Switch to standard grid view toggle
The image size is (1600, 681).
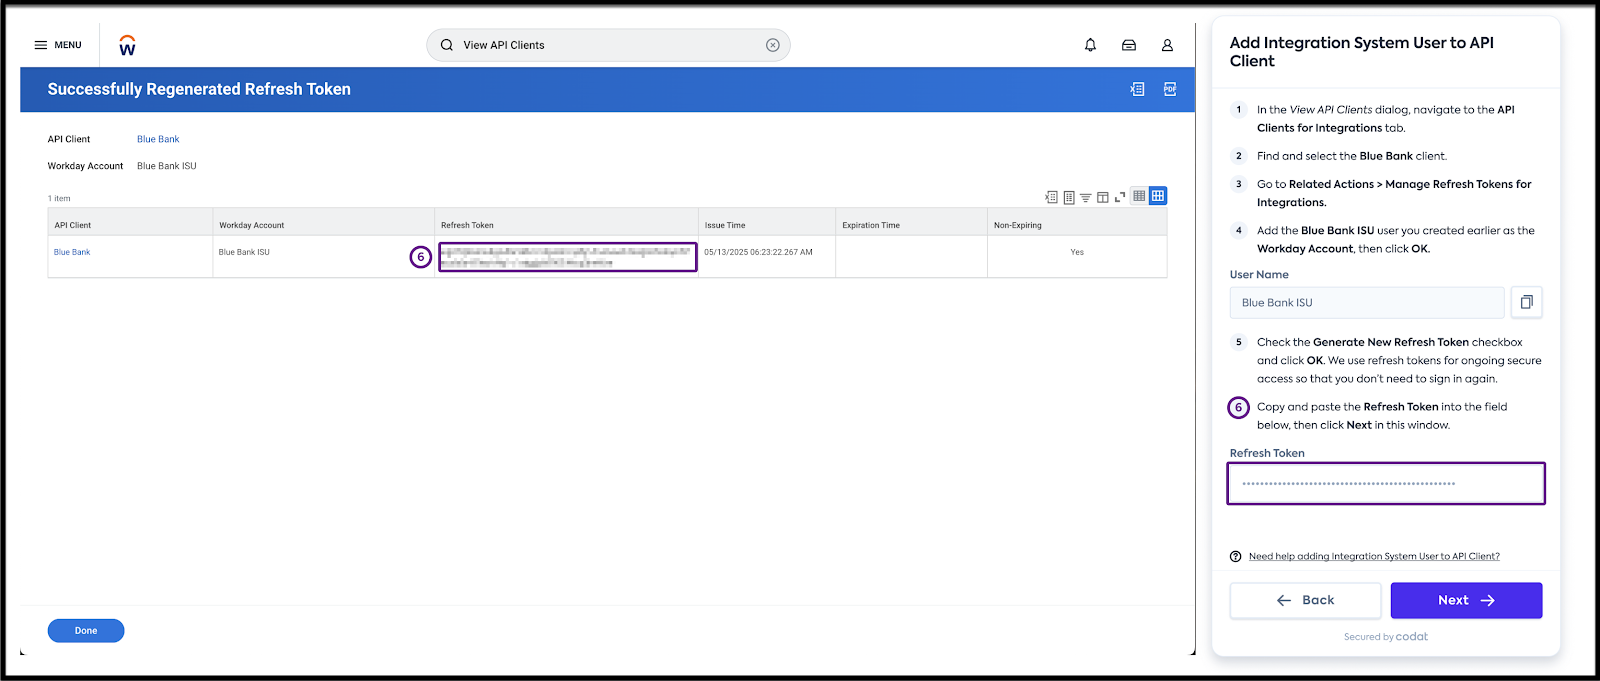point(1158,196)
